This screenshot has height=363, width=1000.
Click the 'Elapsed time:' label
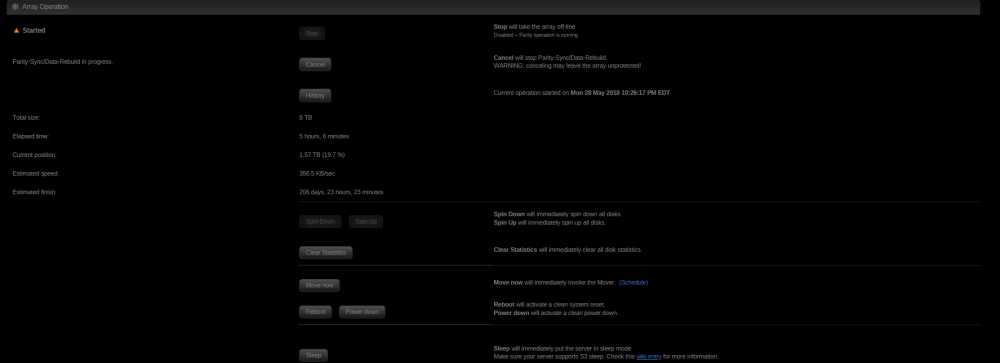point(31,137)
